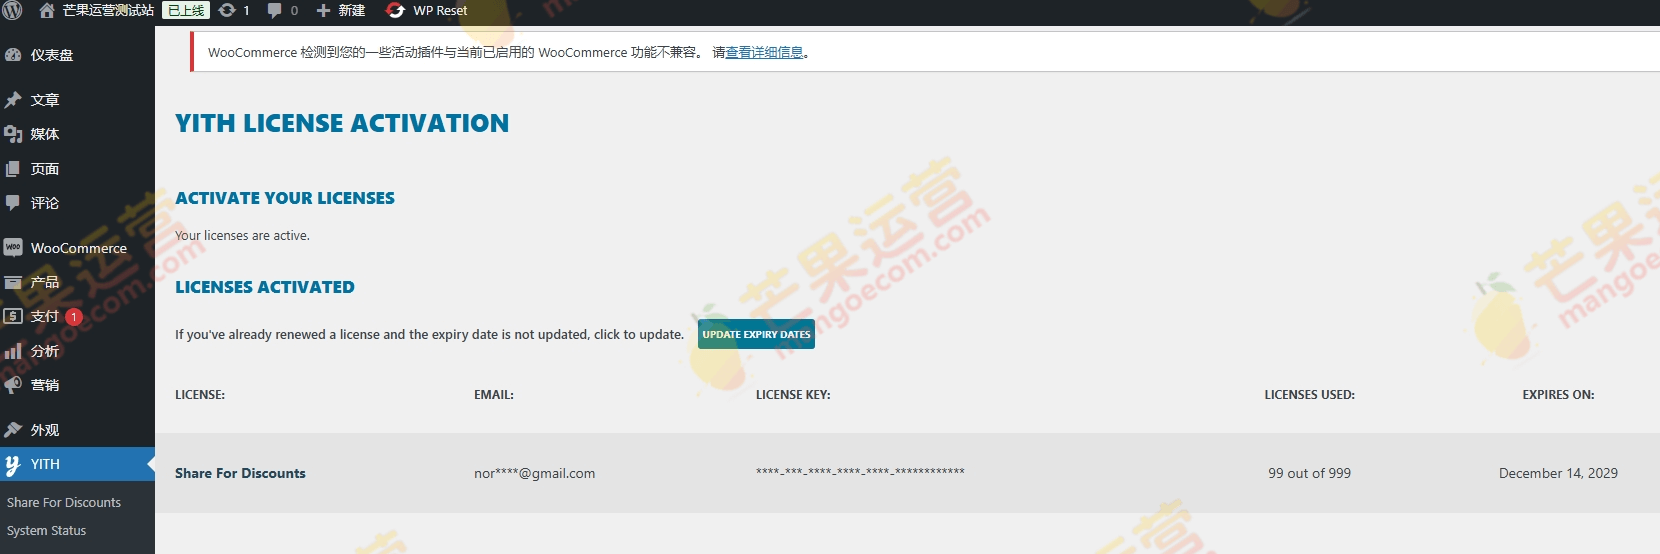1660x554 pixels.
Task: Click the masked license key value
Action: [860, 471]
